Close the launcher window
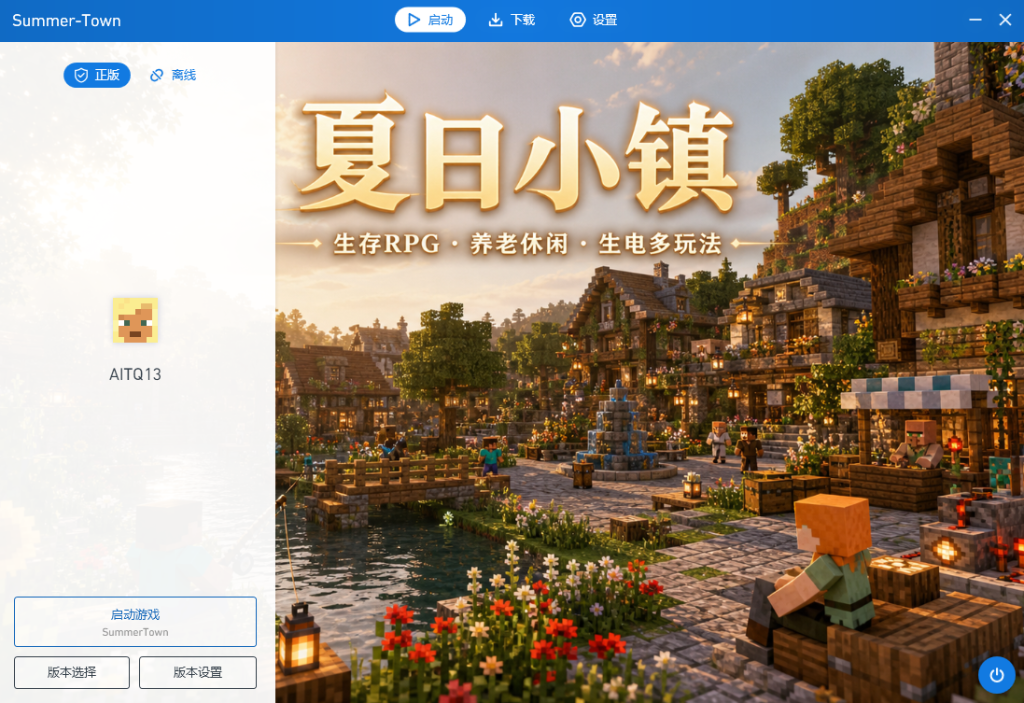Image resolution: width=1024 pixels, height=703 pixels. point(1005,20)
